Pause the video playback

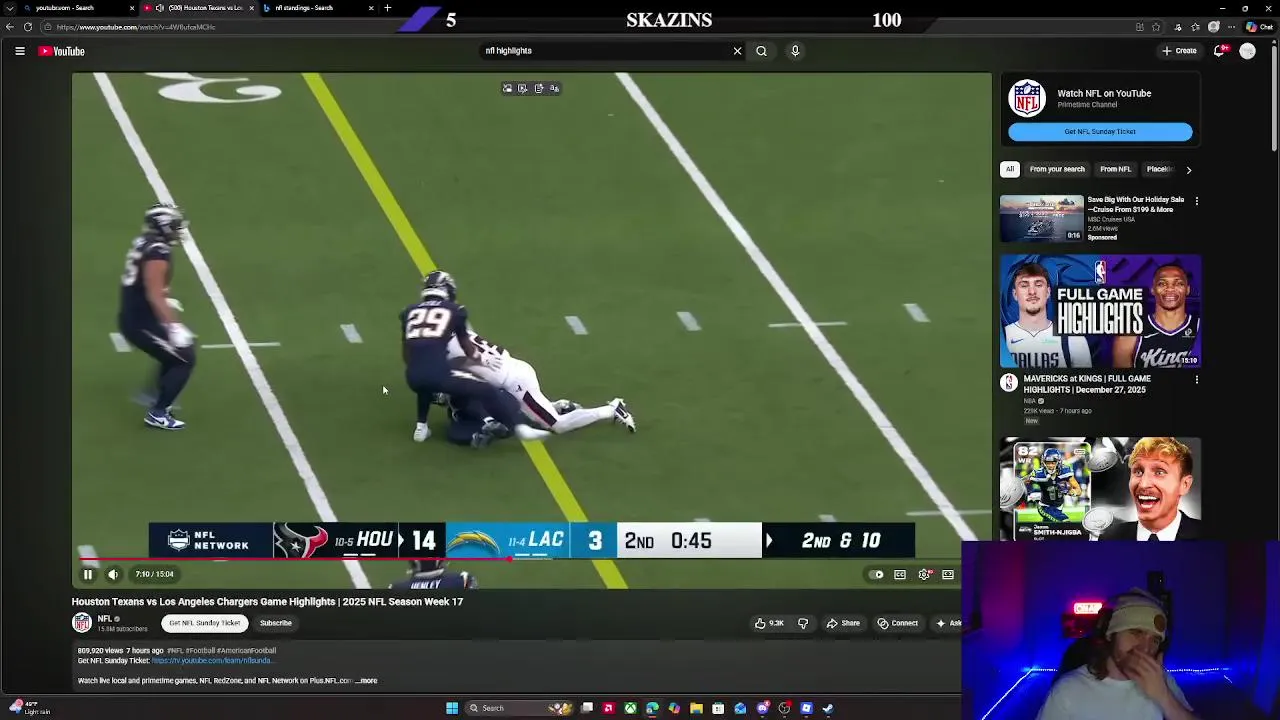click(87, 574)
